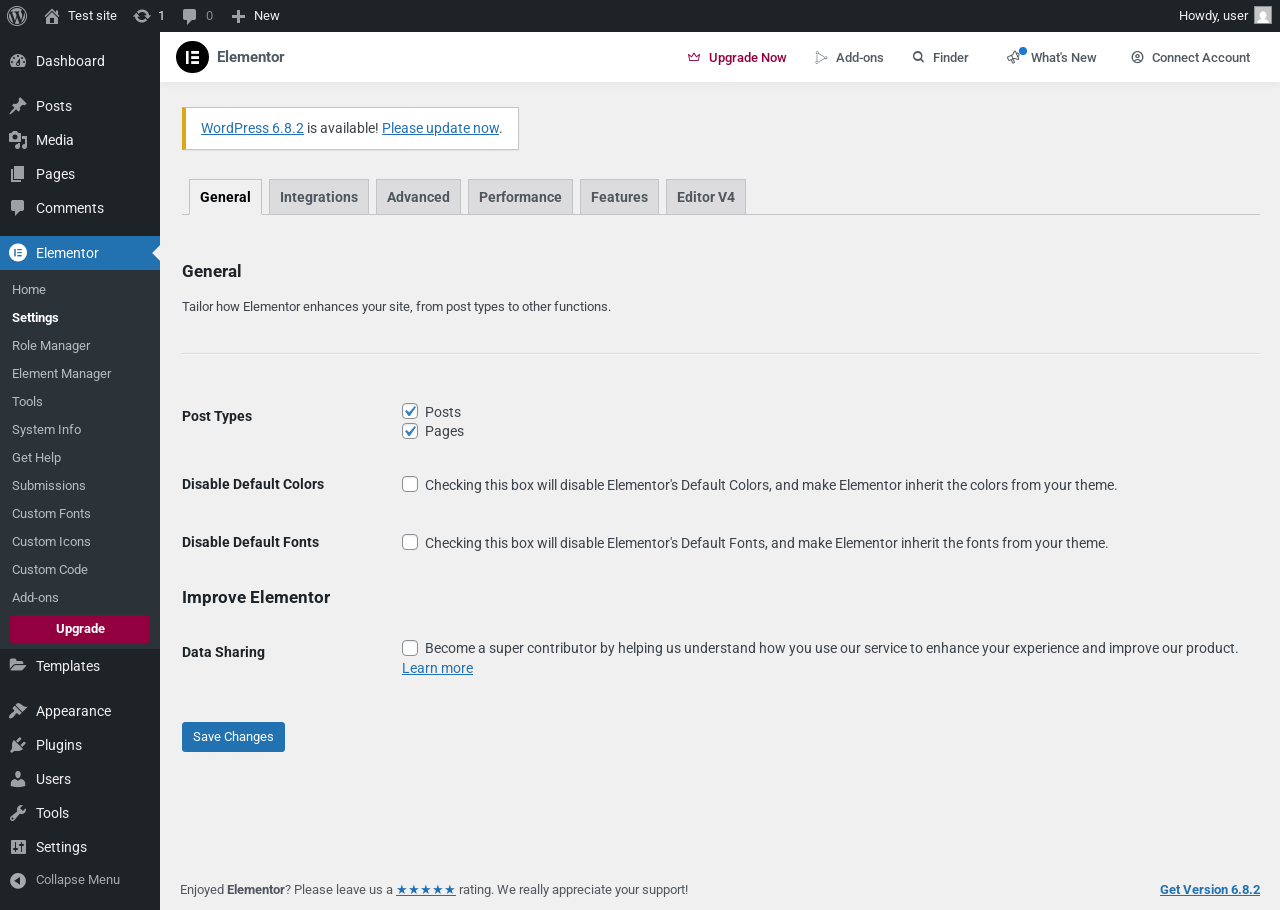Click the Test site name text
Screen dimensions: 1280x910
pos(92,16)
